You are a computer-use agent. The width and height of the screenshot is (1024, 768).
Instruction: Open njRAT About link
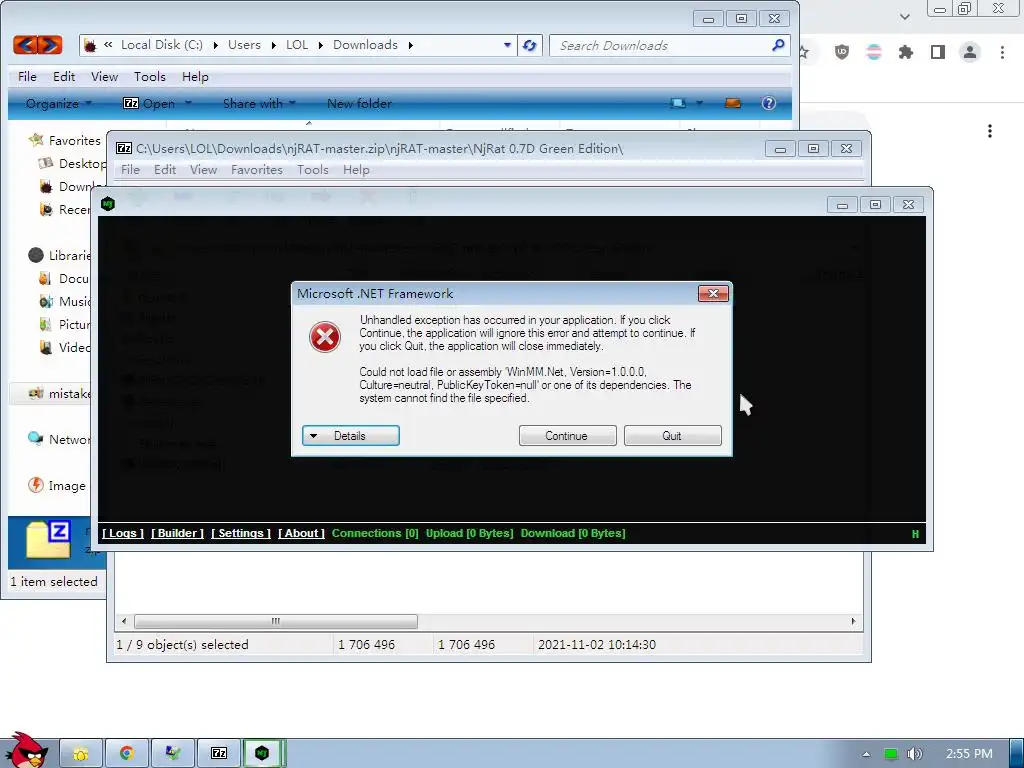point(301,533)
